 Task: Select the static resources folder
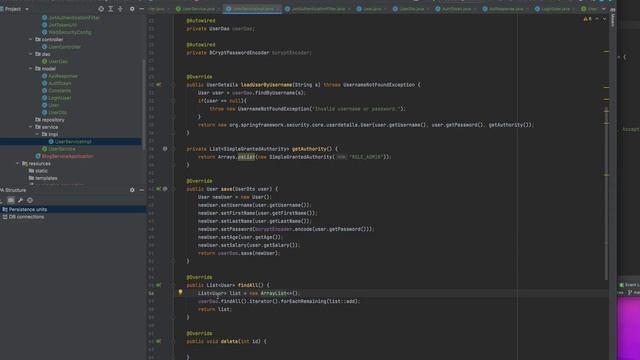coord(38,171)
